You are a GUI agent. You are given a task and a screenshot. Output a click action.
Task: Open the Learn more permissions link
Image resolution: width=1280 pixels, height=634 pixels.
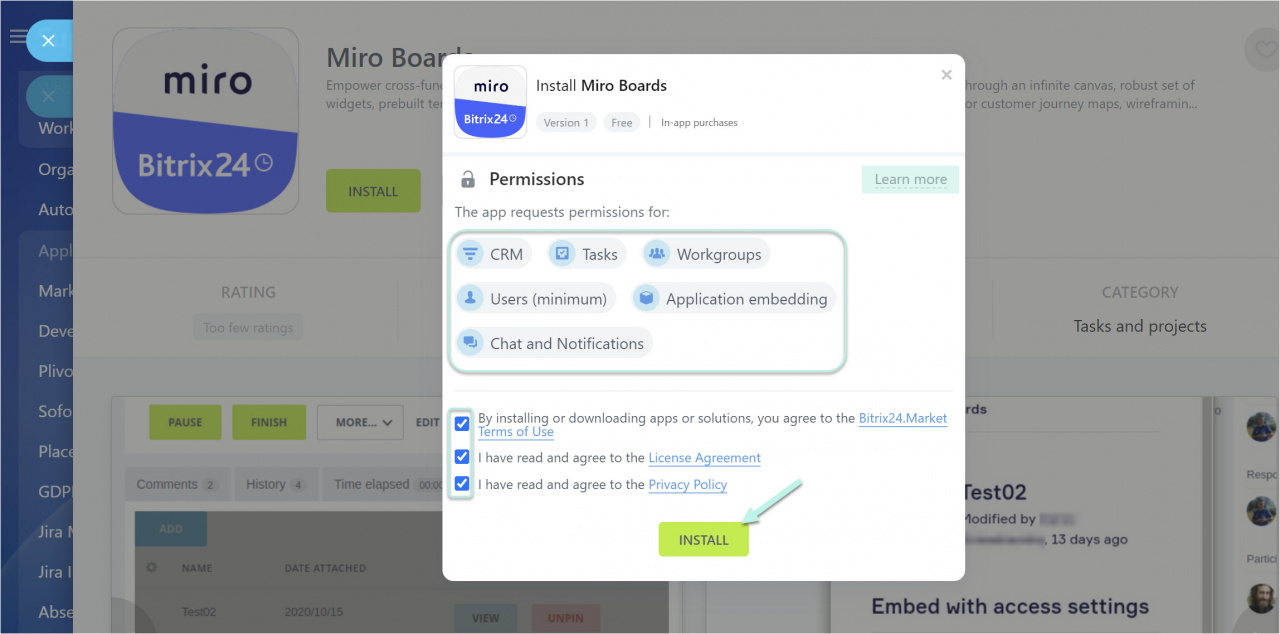[910, 179]
